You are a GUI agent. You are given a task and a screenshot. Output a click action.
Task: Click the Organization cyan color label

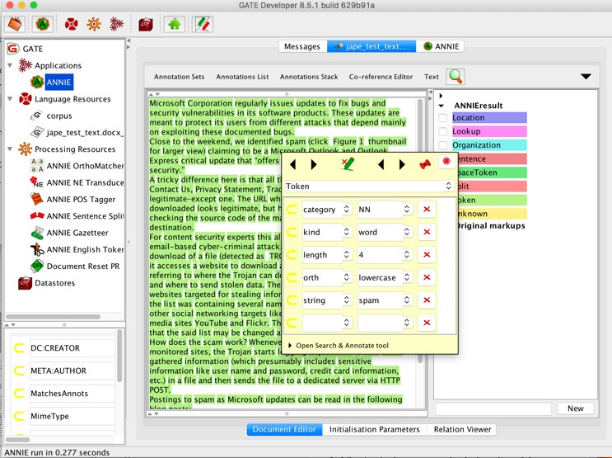point(489,145)
